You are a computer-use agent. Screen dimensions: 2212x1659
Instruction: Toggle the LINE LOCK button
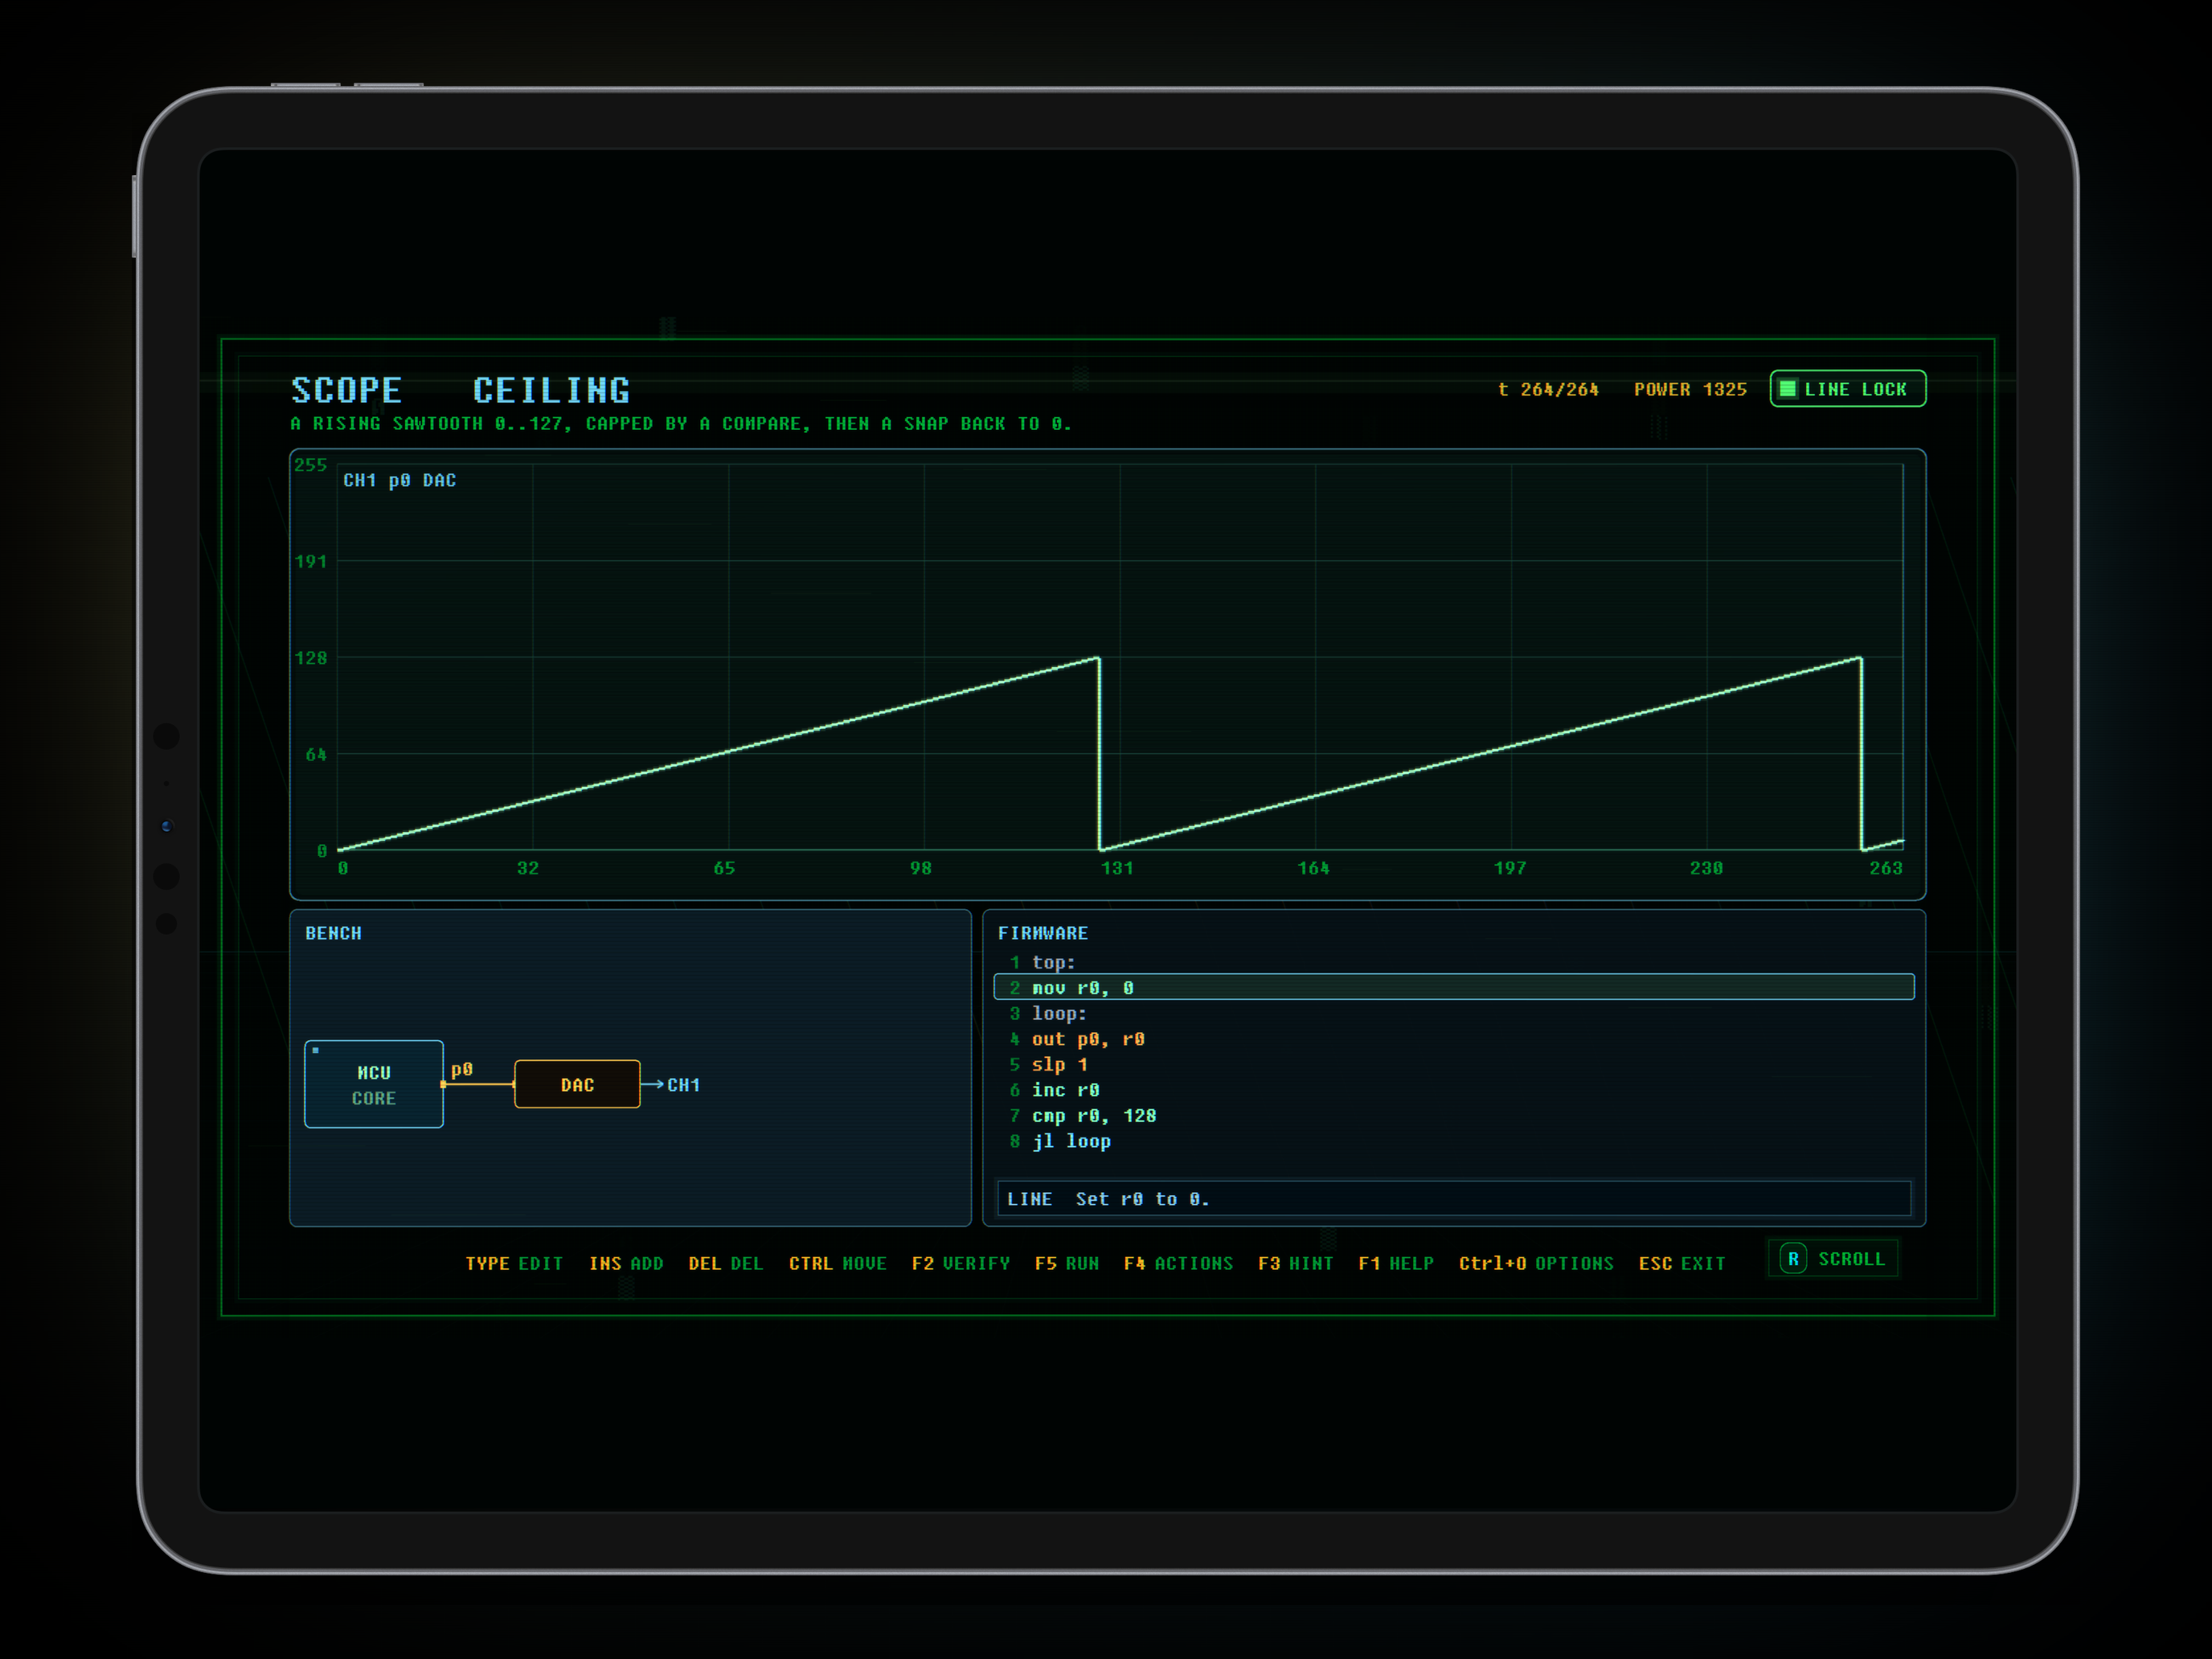click(1847, 389)
